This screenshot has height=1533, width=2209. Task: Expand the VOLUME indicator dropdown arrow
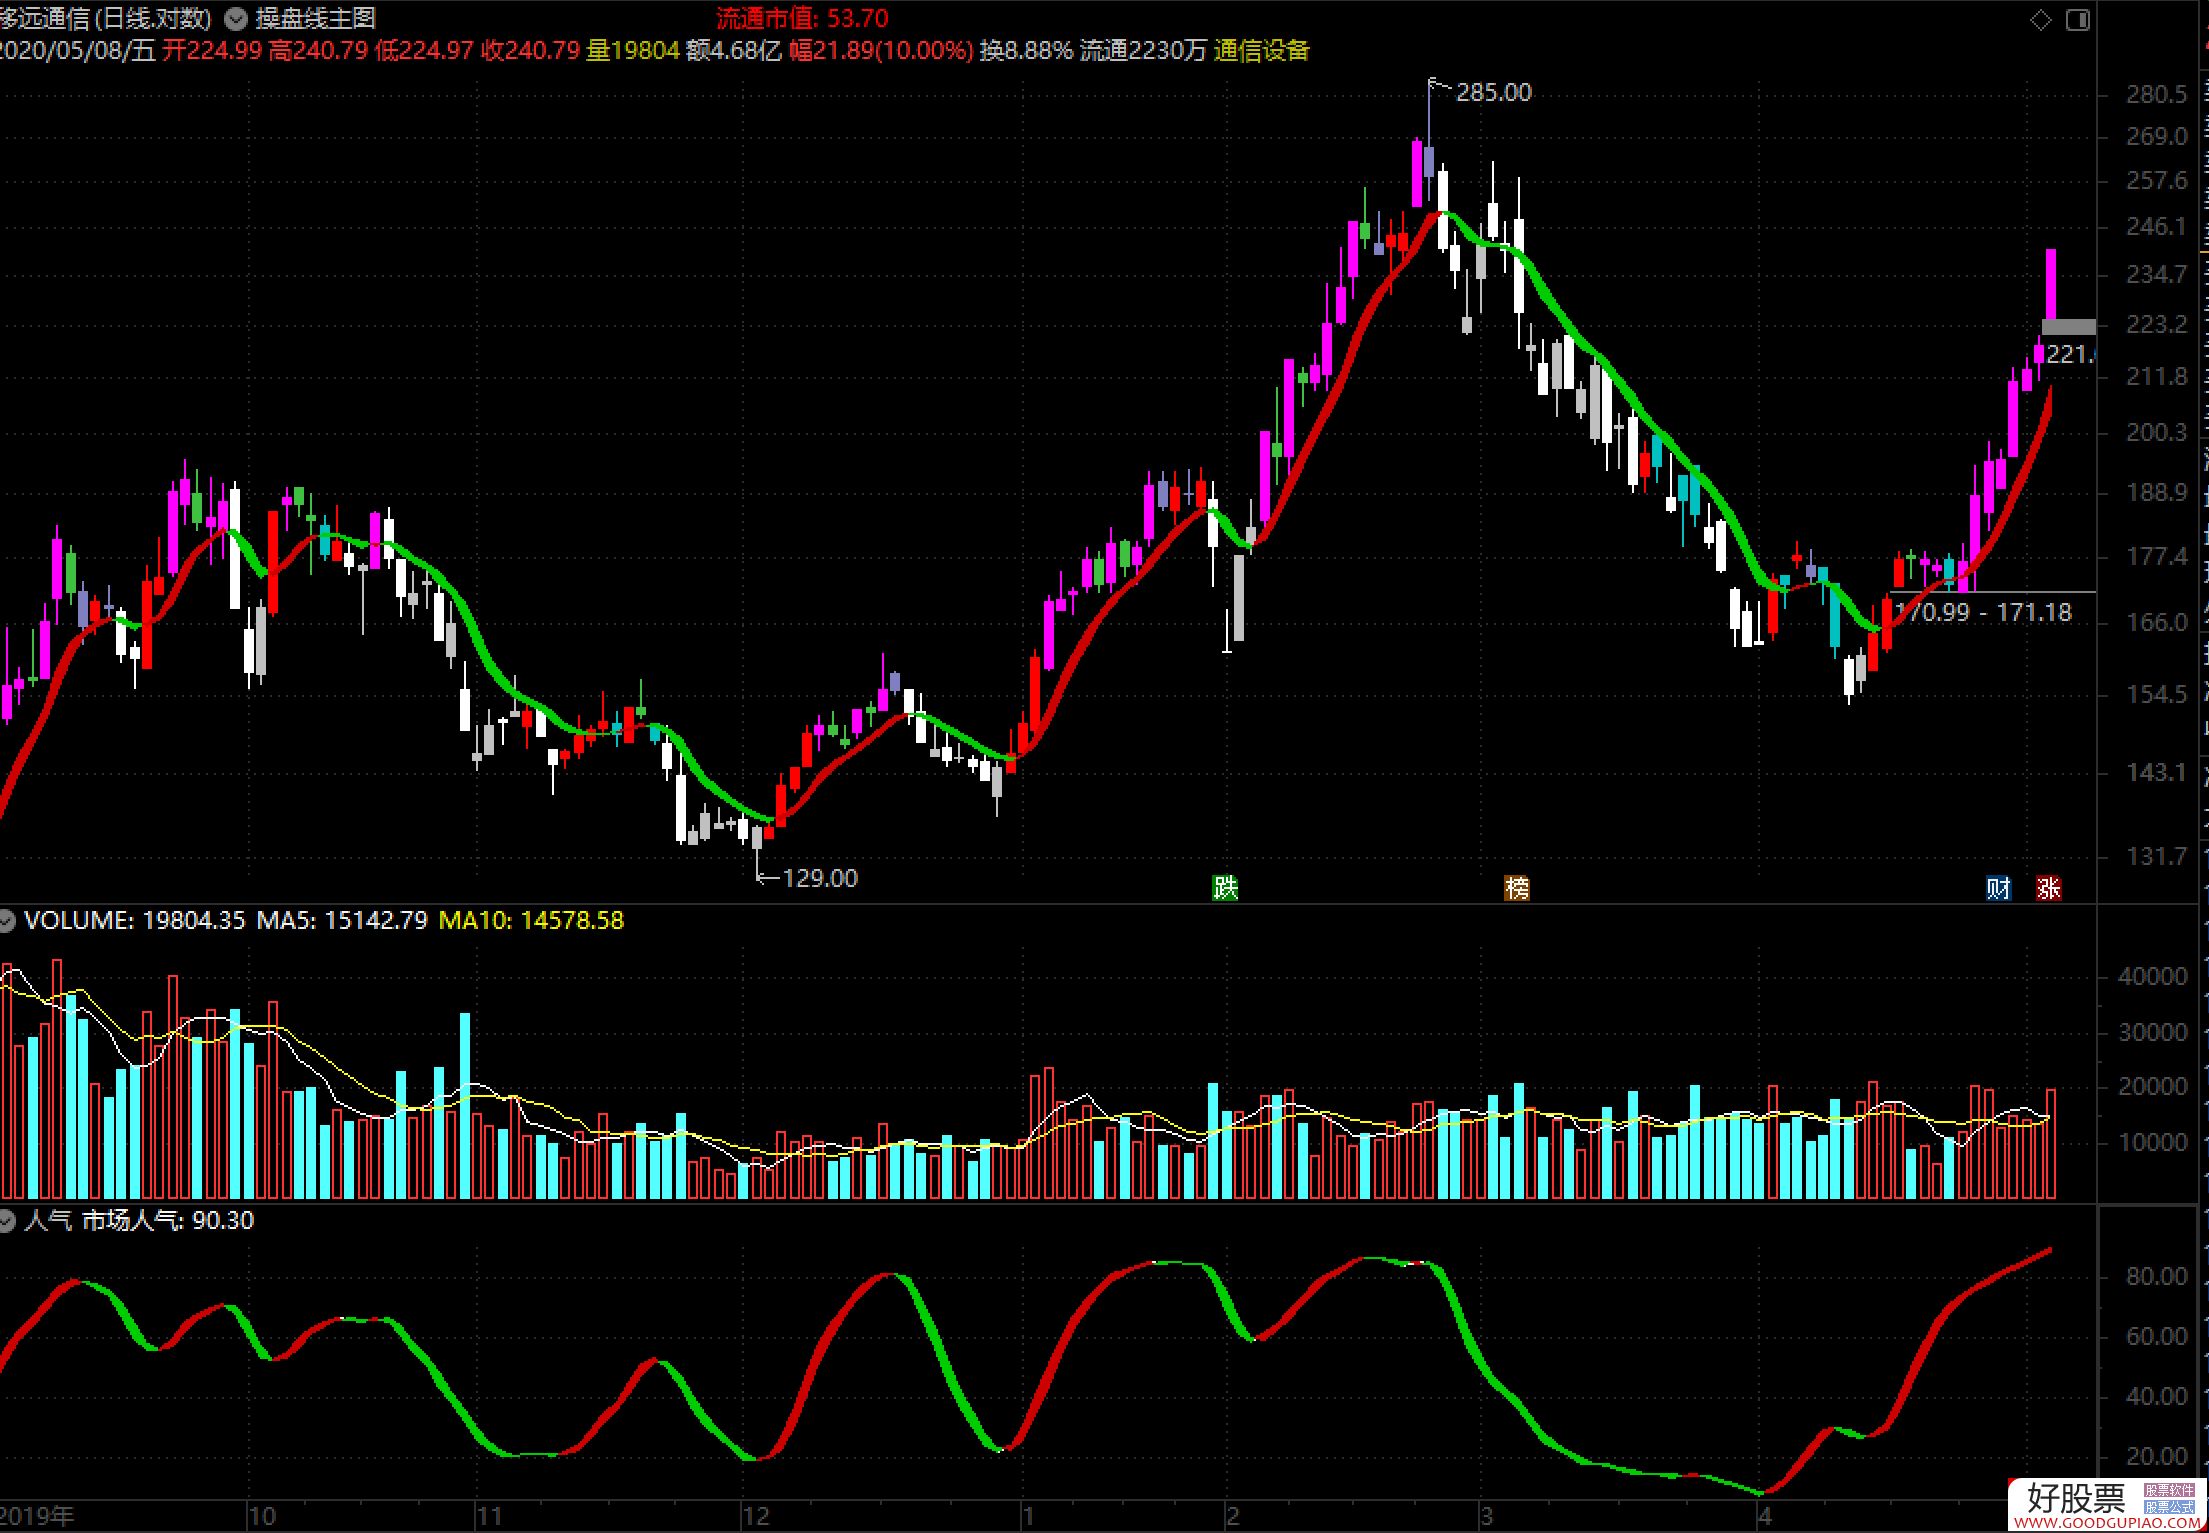pyautogui.click(x=6, y=920)
